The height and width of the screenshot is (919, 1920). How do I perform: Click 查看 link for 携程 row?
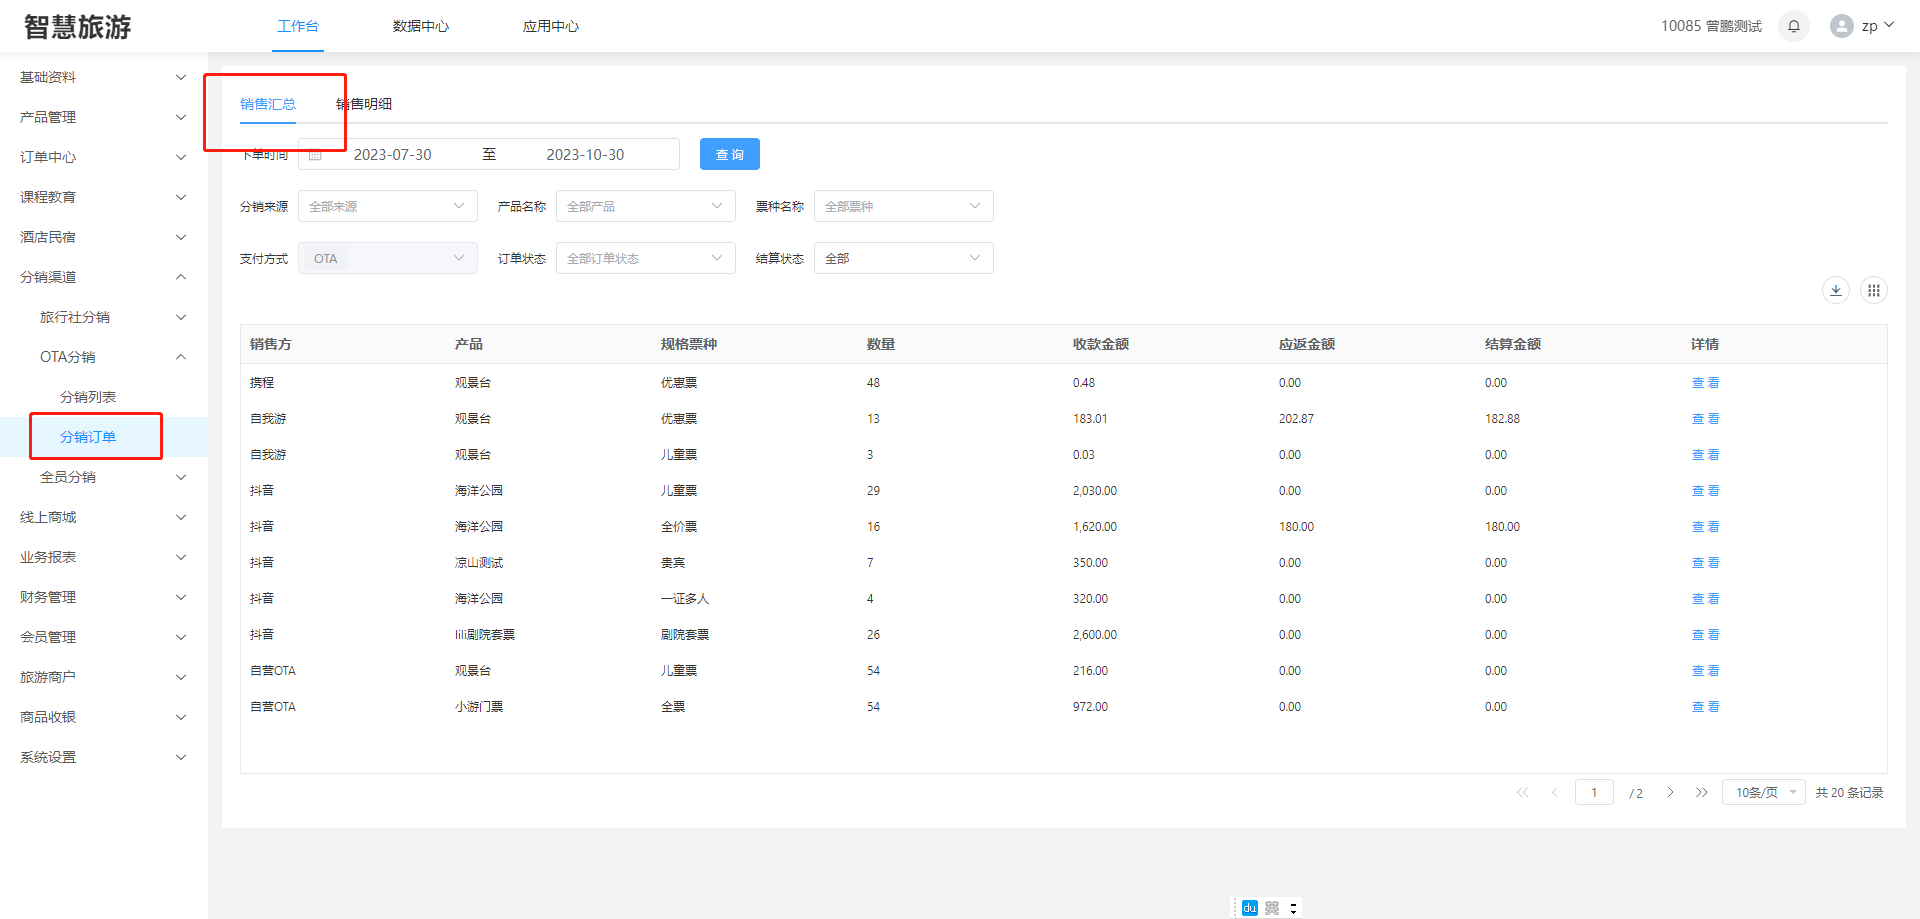tap(1705, 383)
